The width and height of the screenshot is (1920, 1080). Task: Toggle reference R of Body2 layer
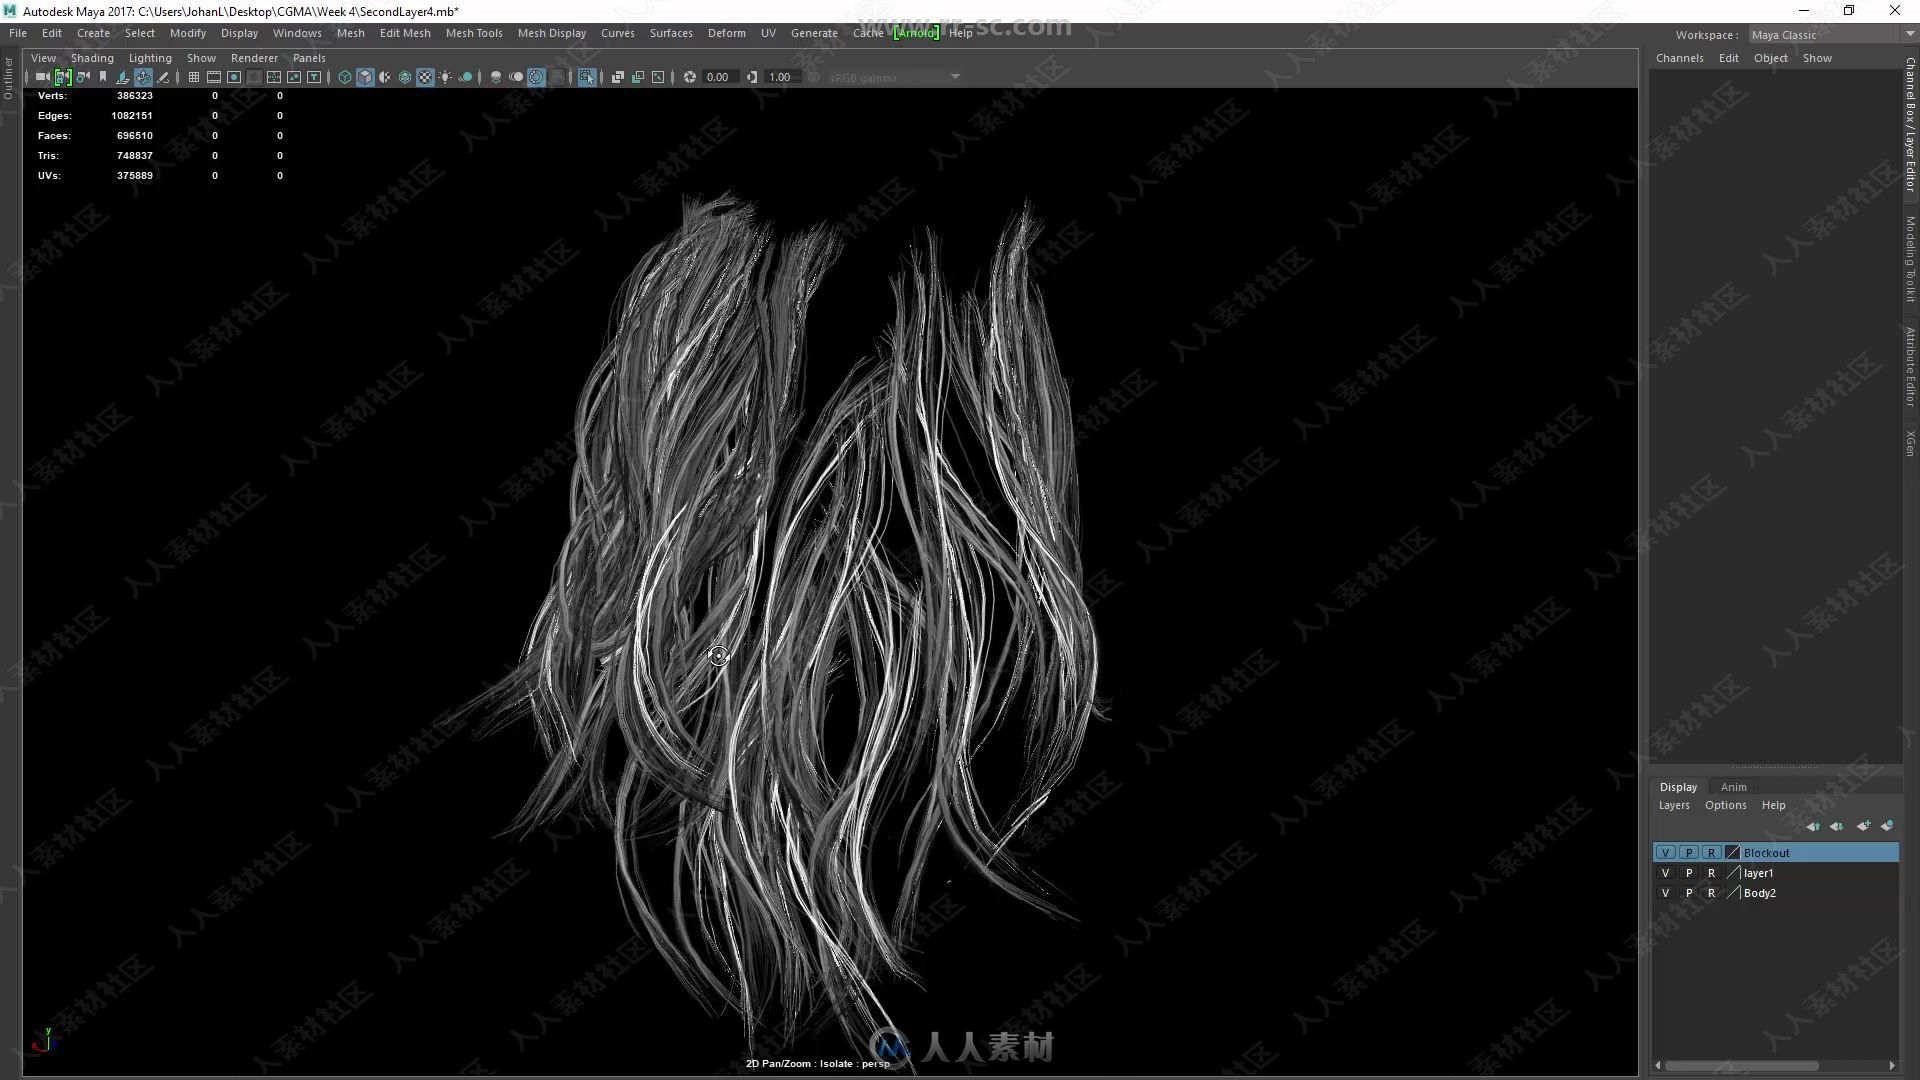[1711, 893]
